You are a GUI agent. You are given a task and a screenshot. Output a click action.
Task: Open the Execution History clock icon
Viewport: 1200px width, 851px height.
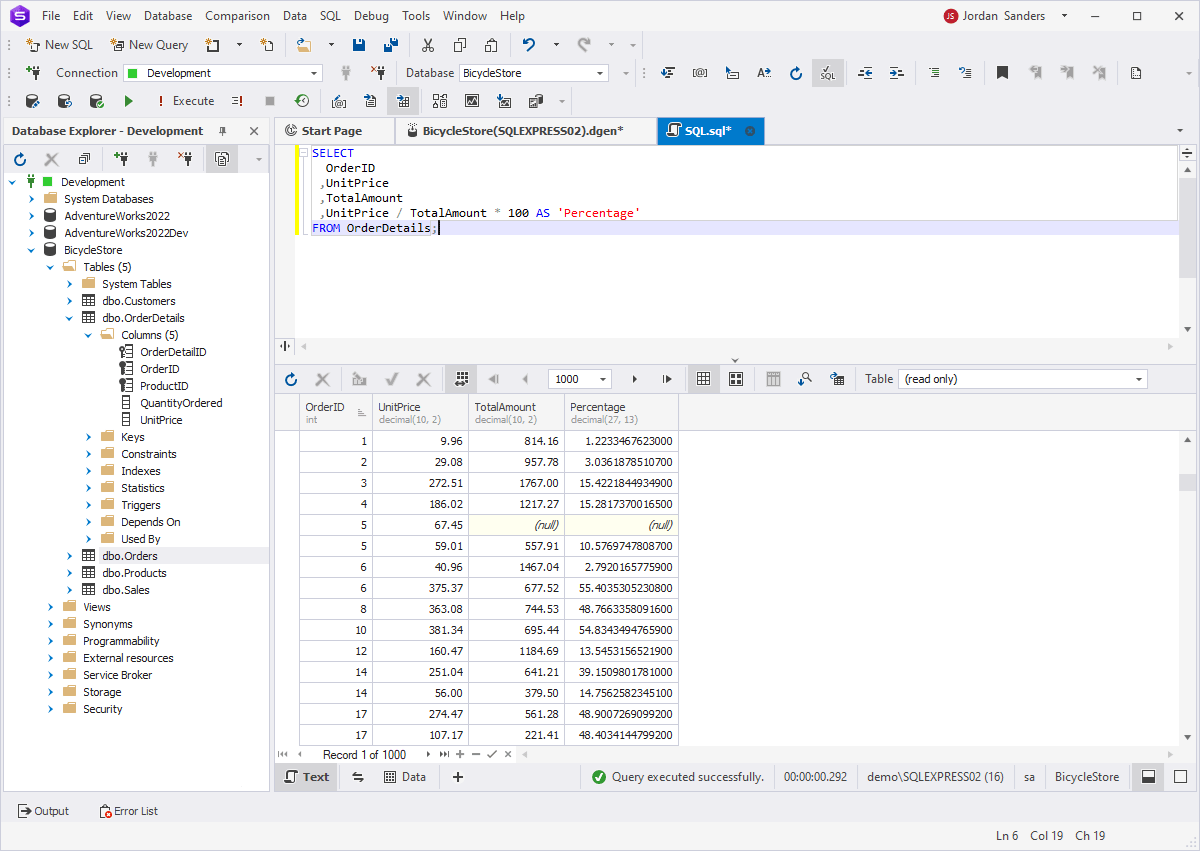pos(301,101)
